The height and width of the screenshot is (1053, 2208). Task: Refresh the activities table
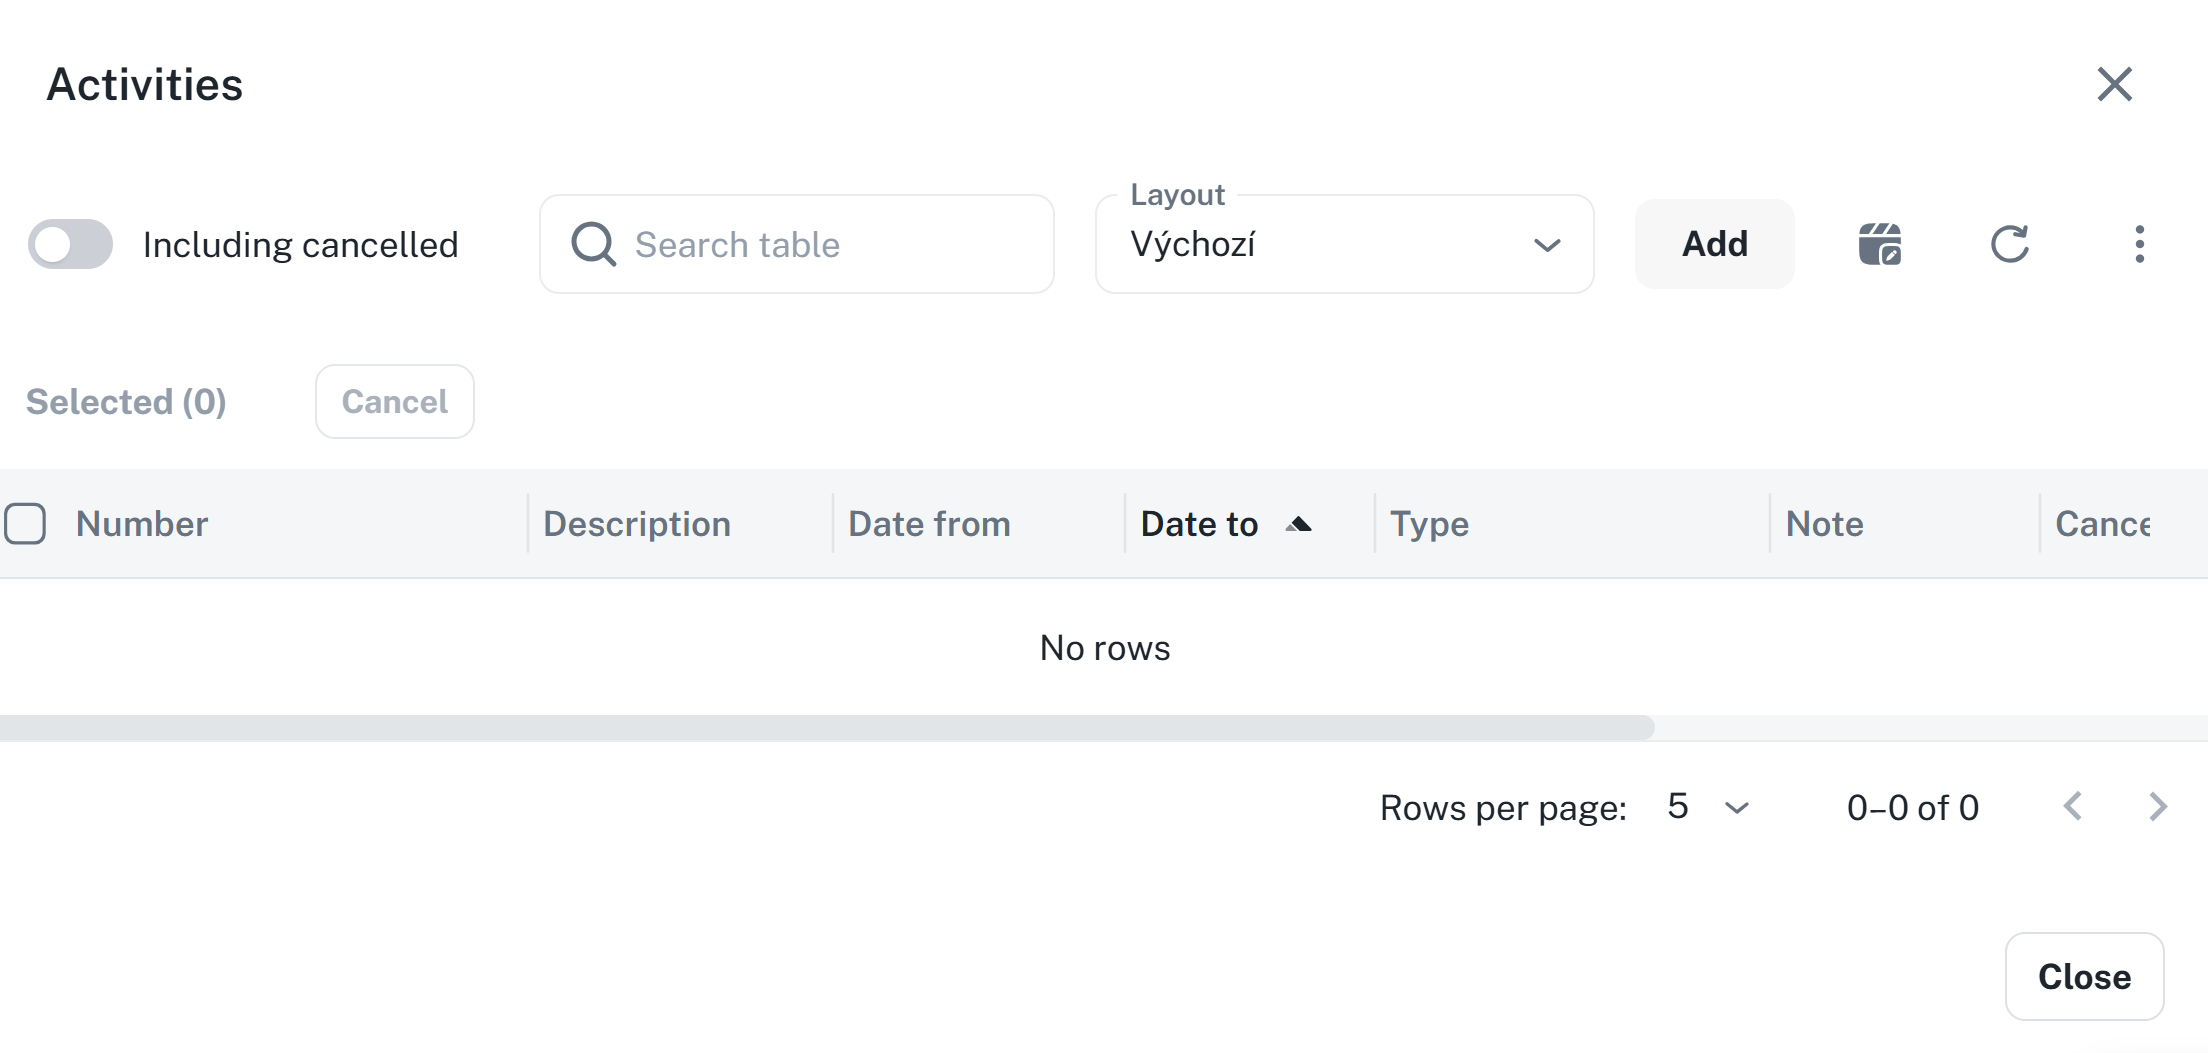tap(2009, 244)
